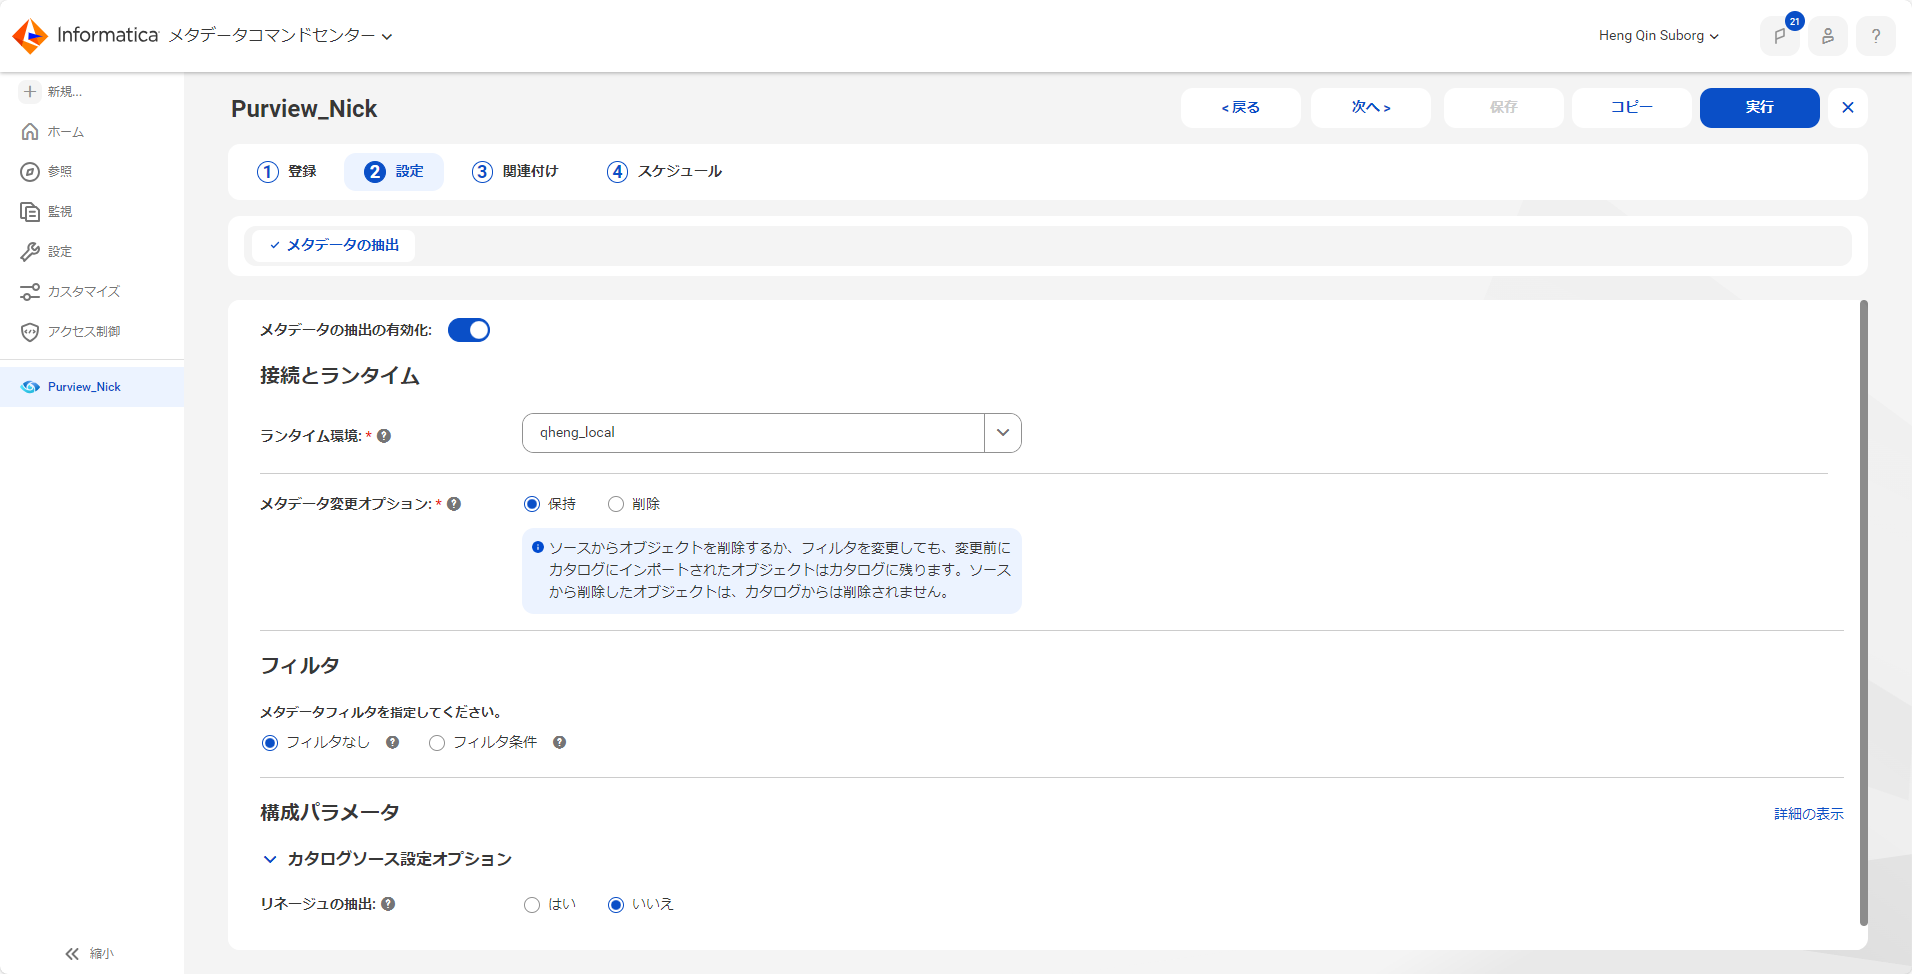Open 参照 in the sidebar
1912x974 pixels.
pyautogui.click(x=60, y=172)
